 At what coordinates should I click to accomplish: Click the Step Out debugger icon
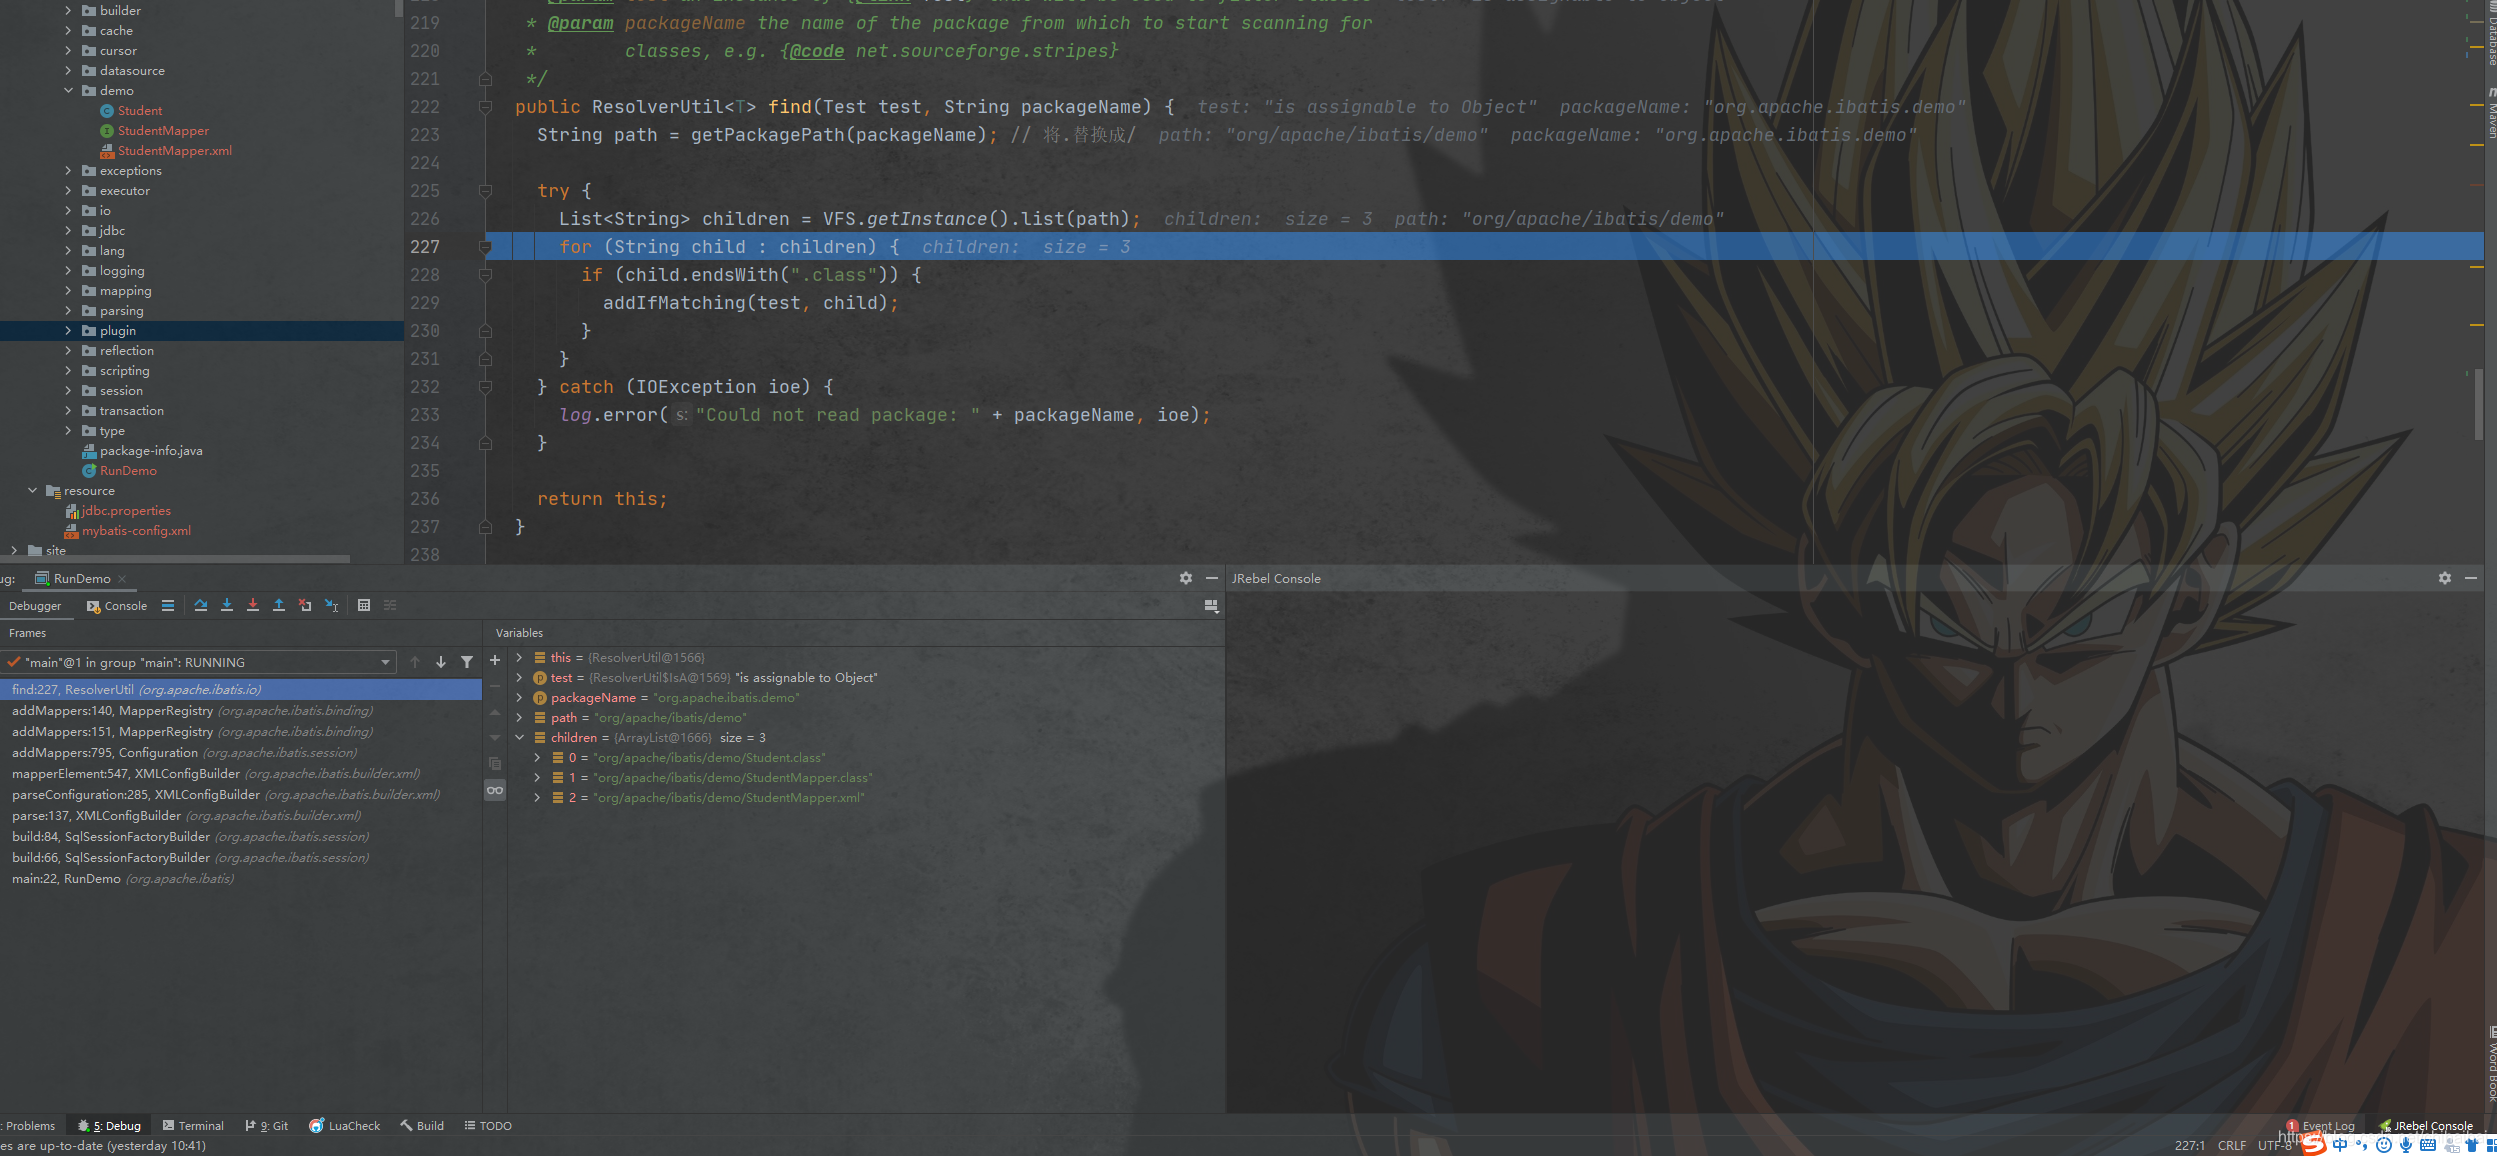(279, 605)
